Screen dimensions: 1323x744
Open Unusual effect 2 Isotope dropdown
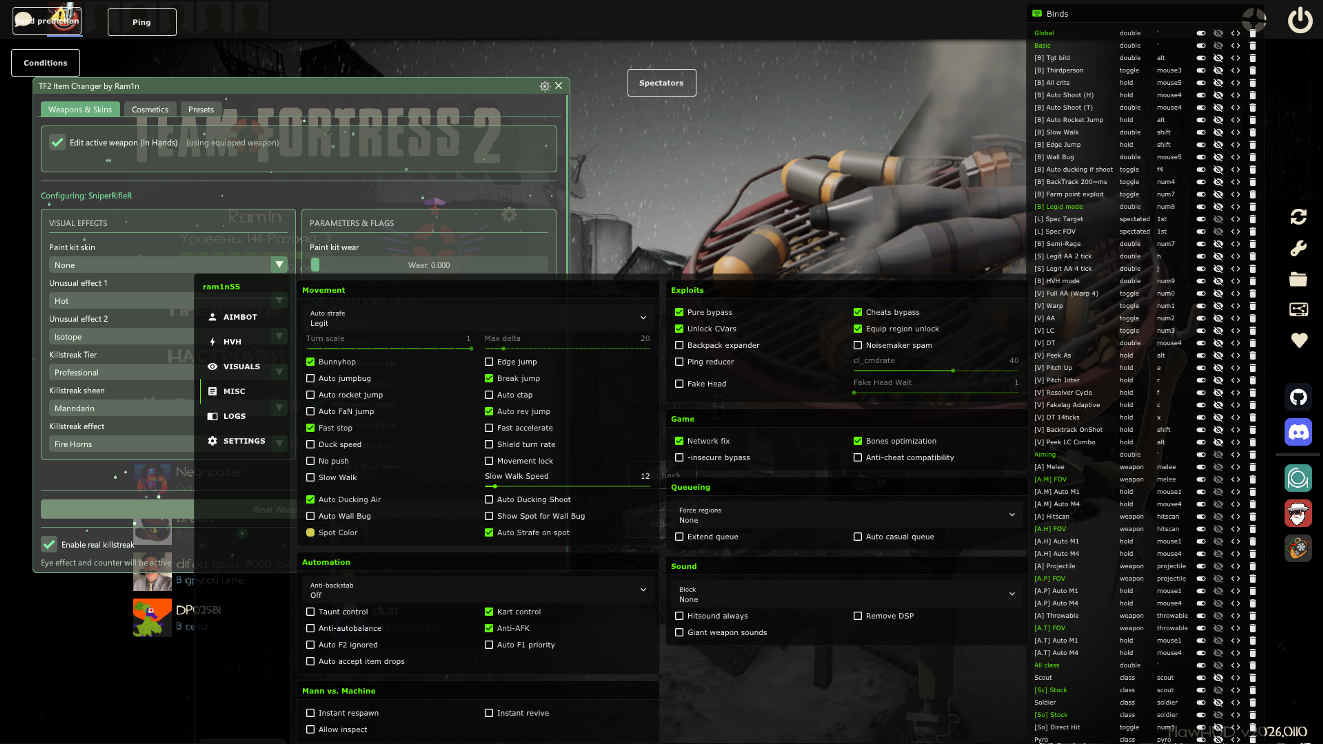coord(169,337)
